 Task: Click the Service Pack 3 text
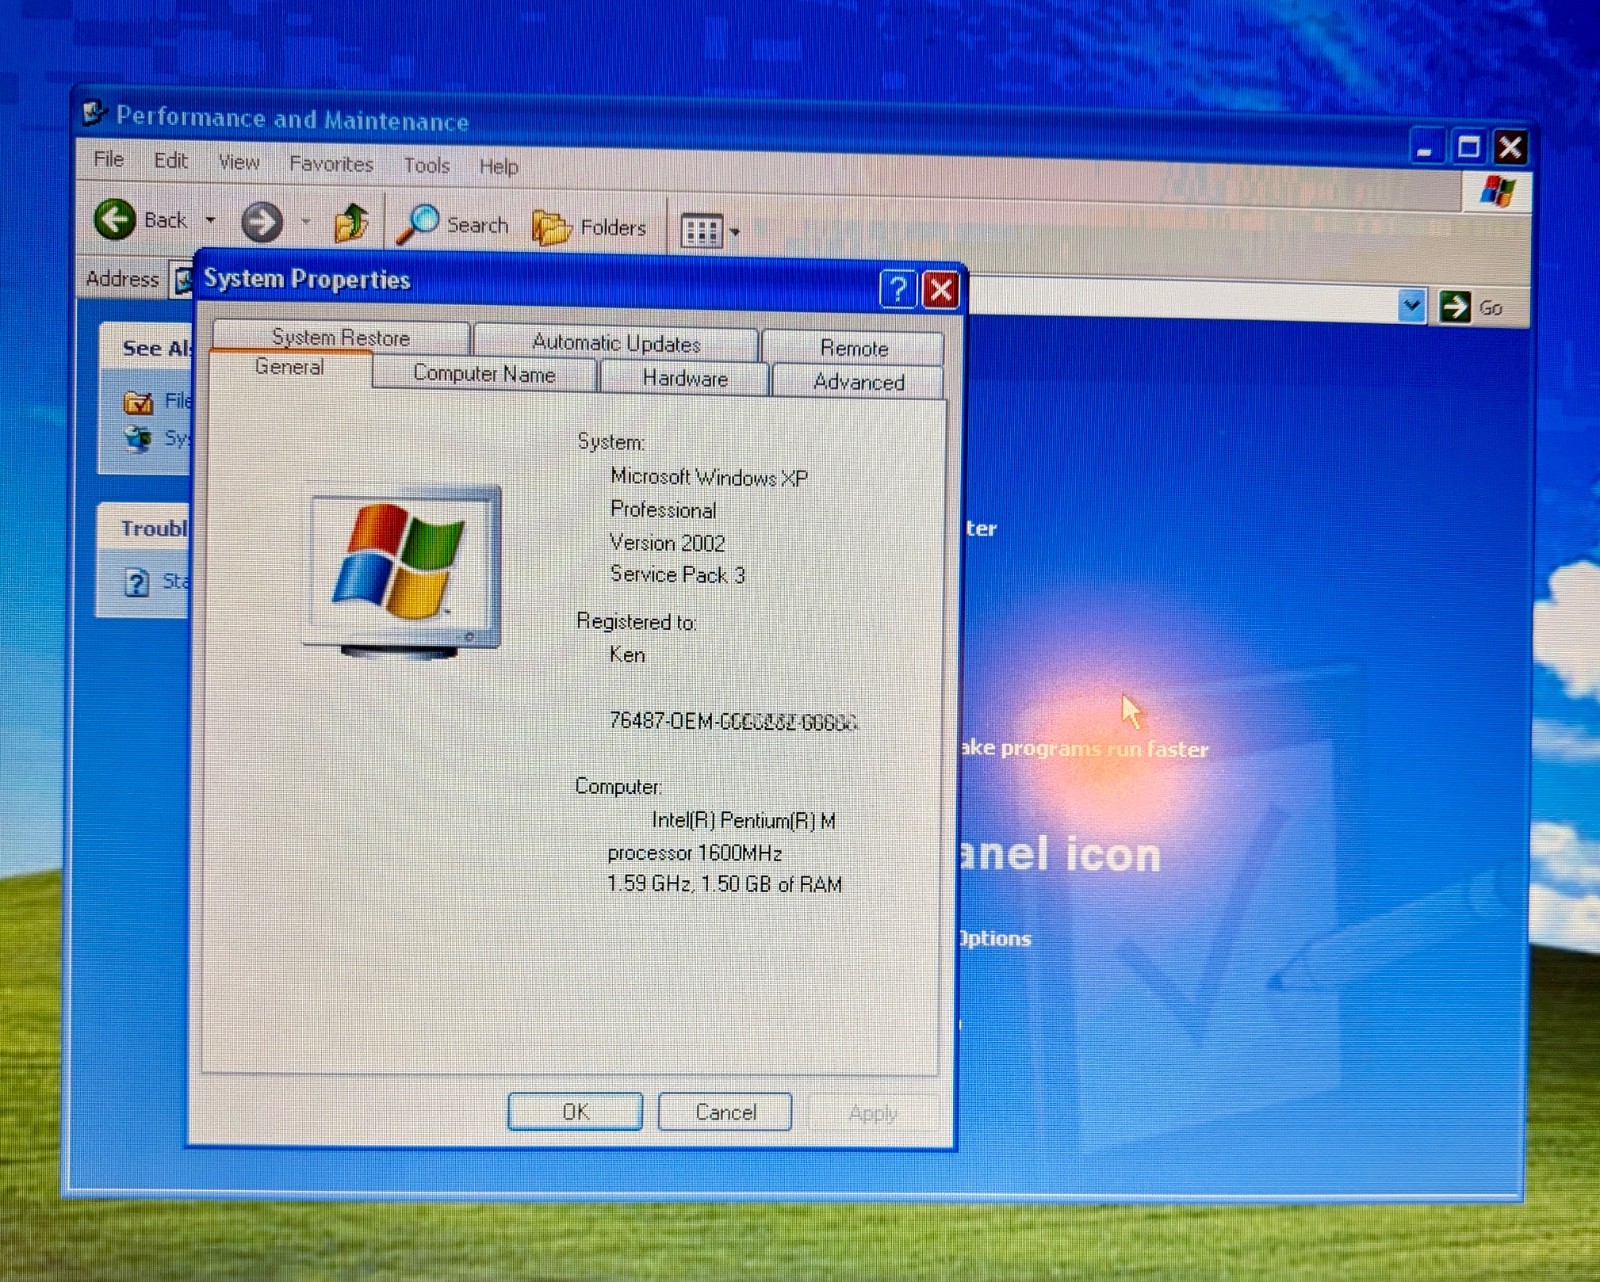tap(677, 575)
